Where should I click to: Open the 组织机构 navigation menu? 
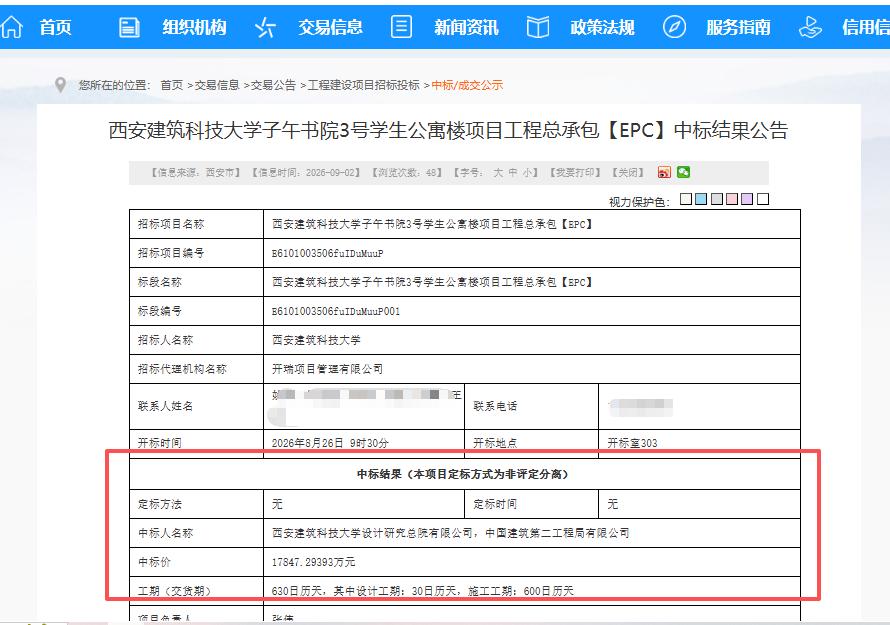click(x=194, y=27)
